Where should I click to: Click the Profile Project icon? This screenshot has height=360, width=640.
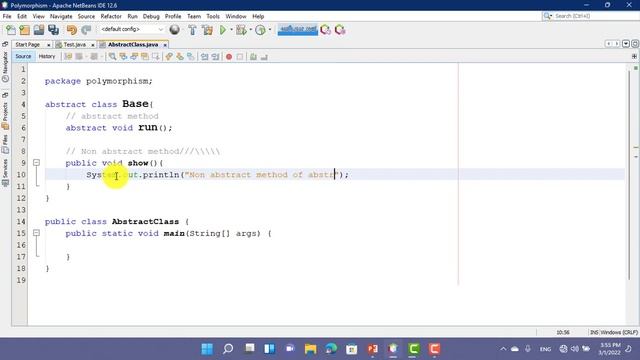click(260, 30)
